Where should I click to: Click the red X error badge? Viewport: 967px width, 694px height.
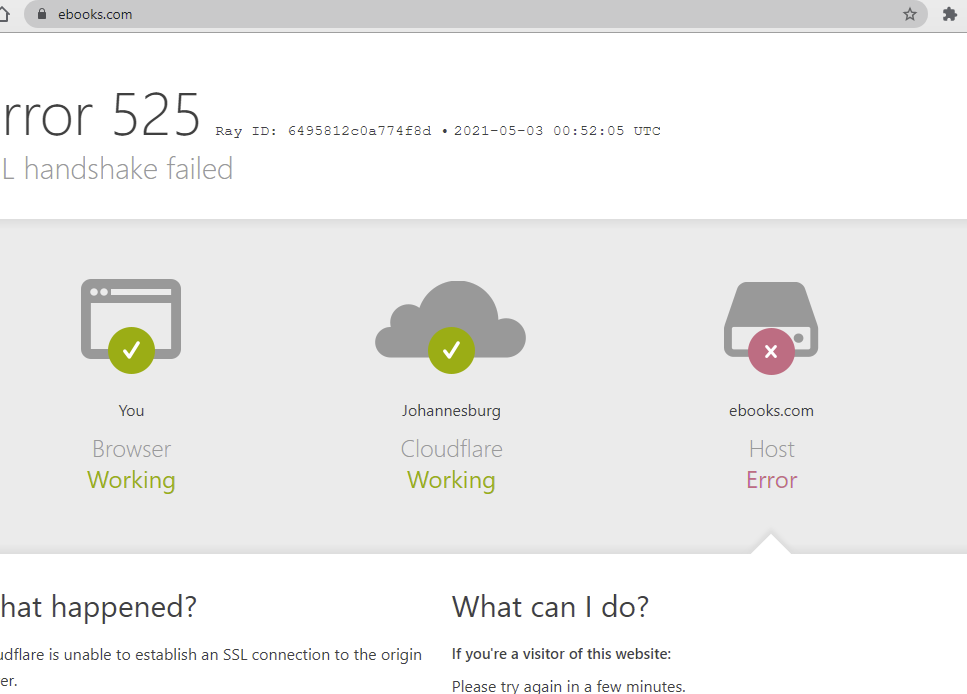771,352
